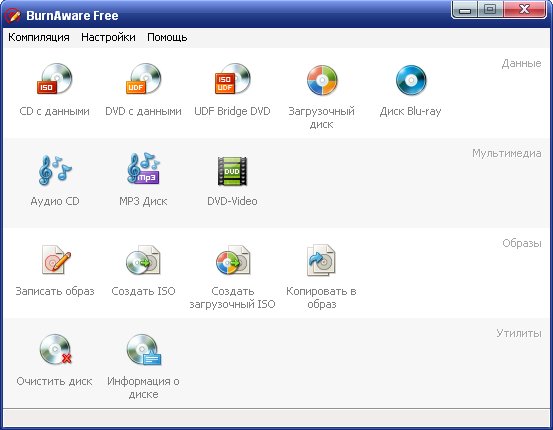Open the Помощь menu

pos(167,37)
